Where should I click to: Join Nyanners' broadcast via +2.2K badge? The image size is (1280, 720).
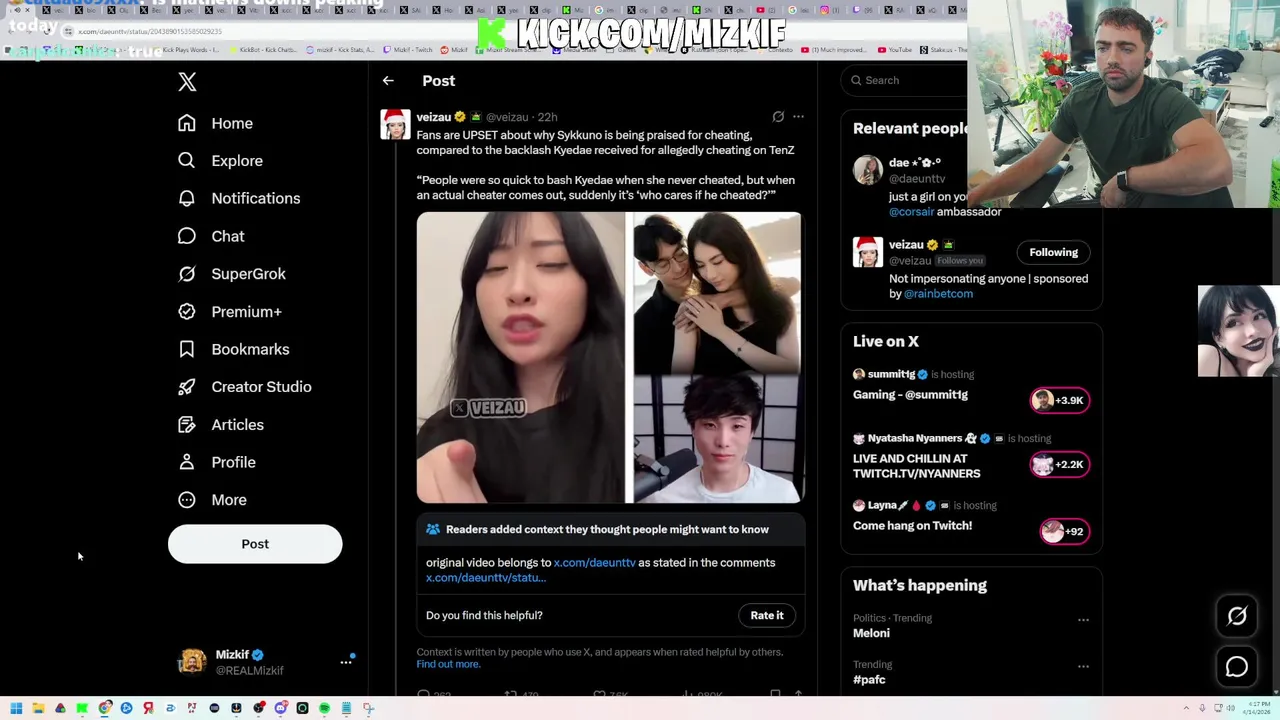point(1059,464)
